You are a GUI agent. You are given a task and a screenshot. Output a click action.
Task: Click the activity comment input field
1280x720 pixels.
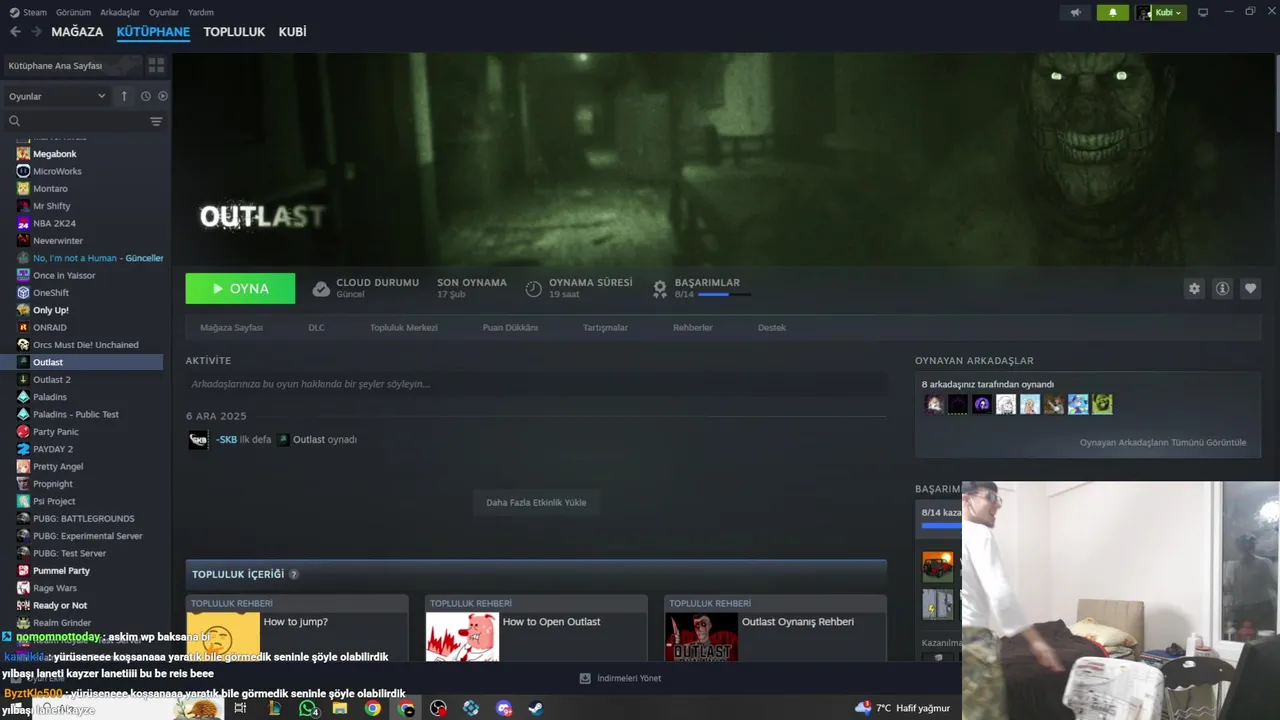pos(536,384)
